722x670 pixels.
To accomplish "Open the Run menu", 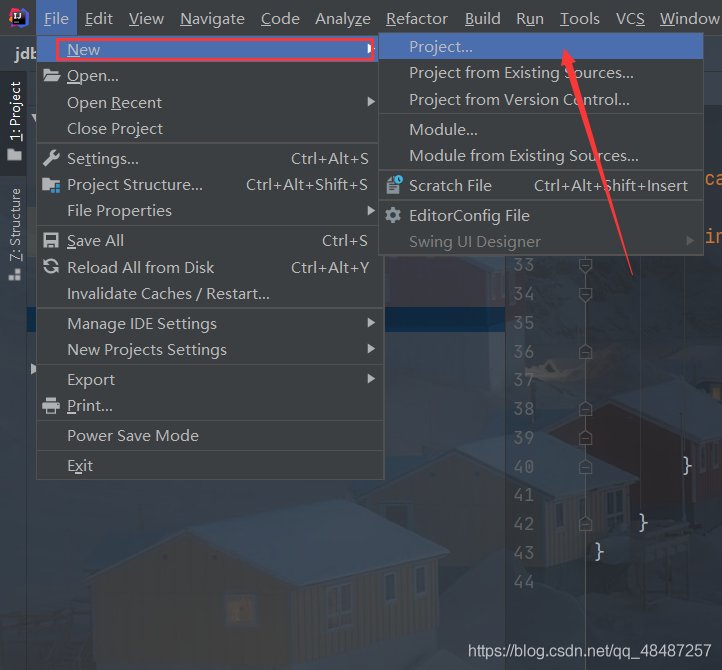I will (530, 18).
